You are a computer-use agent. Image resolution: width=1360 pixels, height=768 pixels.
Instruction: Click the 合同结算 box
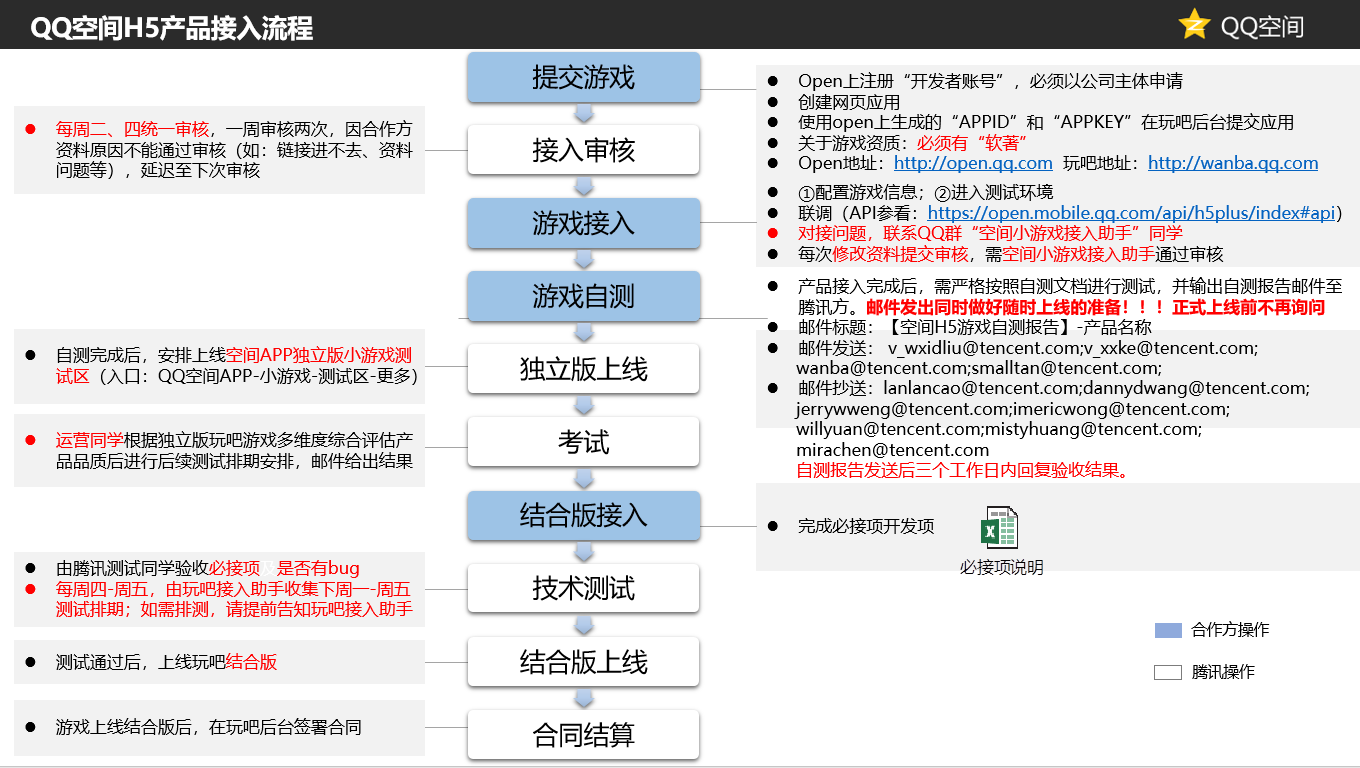click(583, 734)
